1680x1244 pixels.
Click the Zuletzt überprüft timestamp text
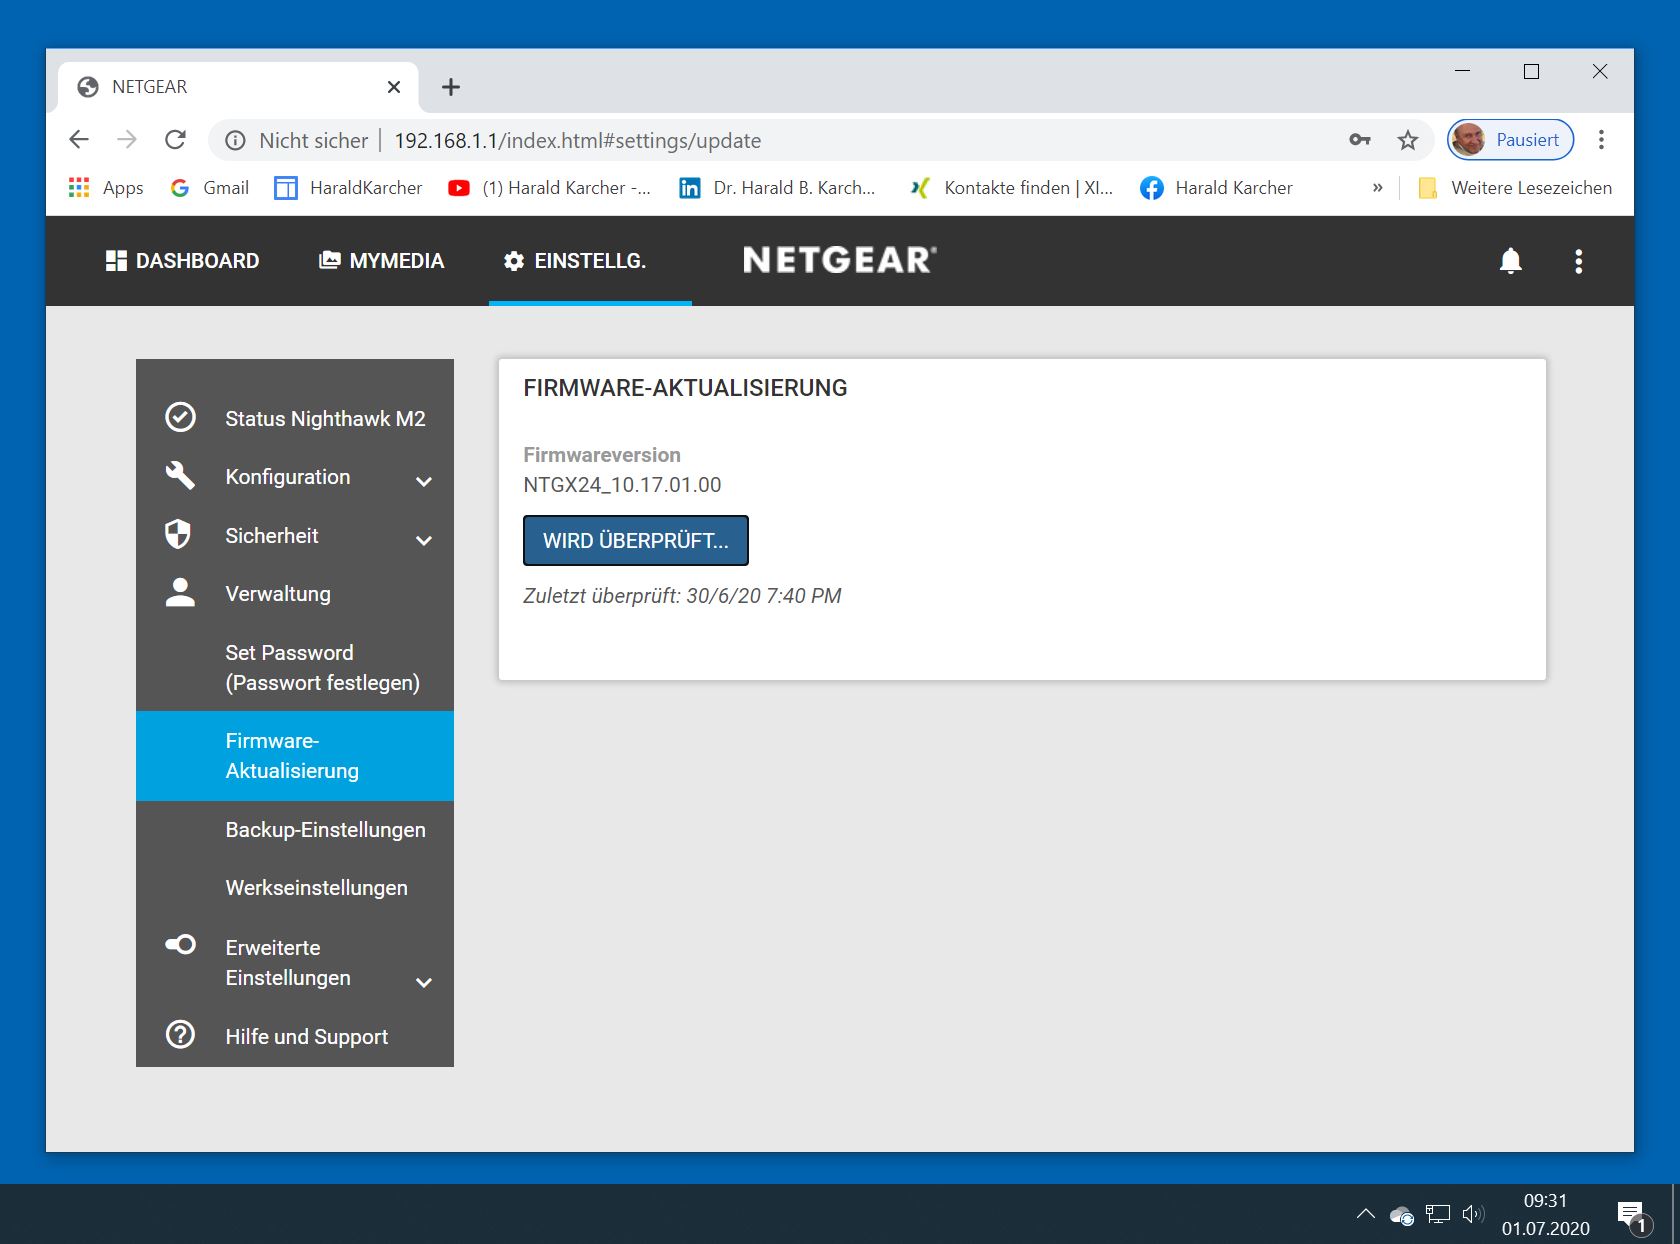[682, 596]
